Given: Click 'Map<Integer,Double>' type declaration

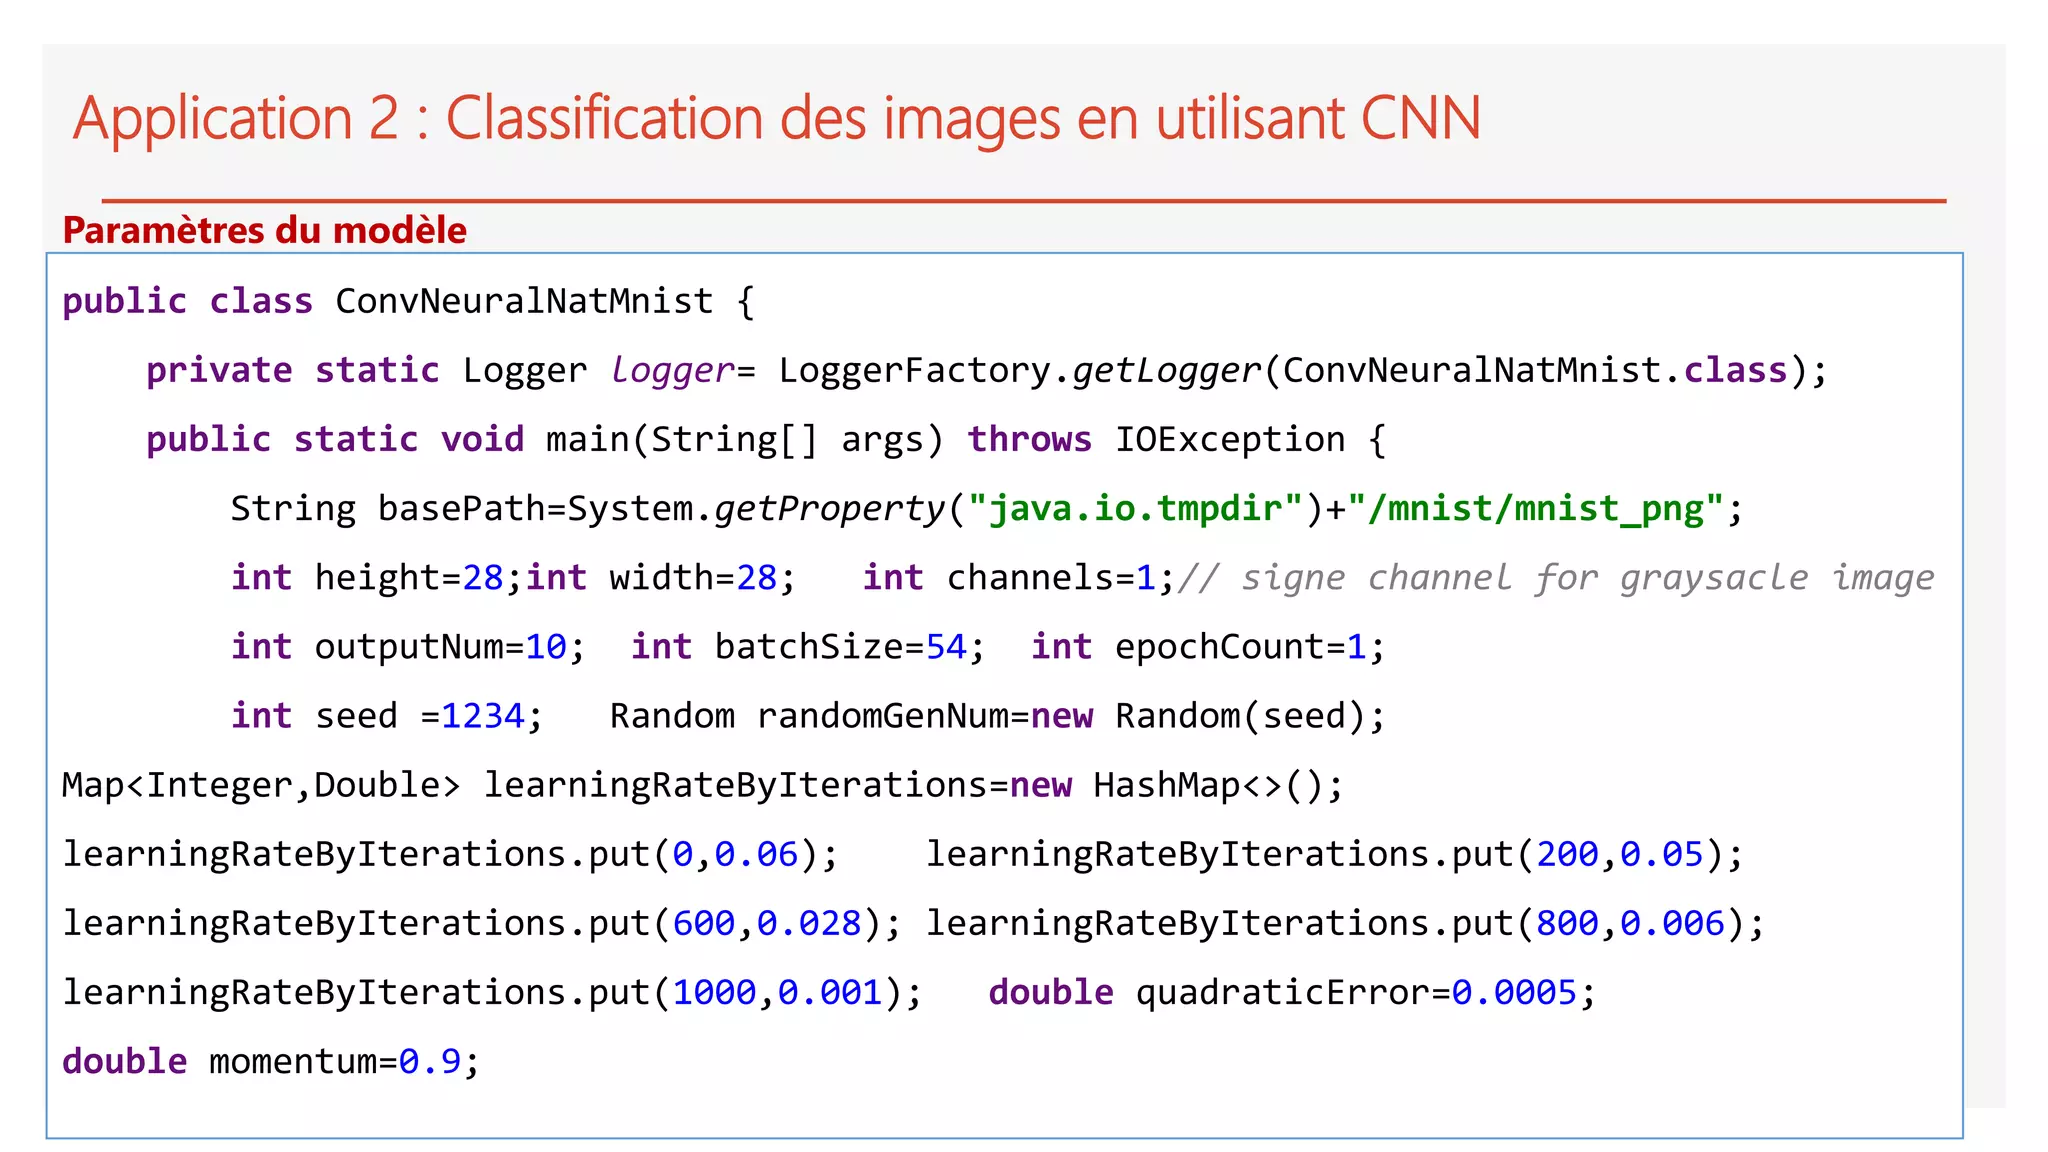Looking at the screenshot, I should tap(262, 785).
